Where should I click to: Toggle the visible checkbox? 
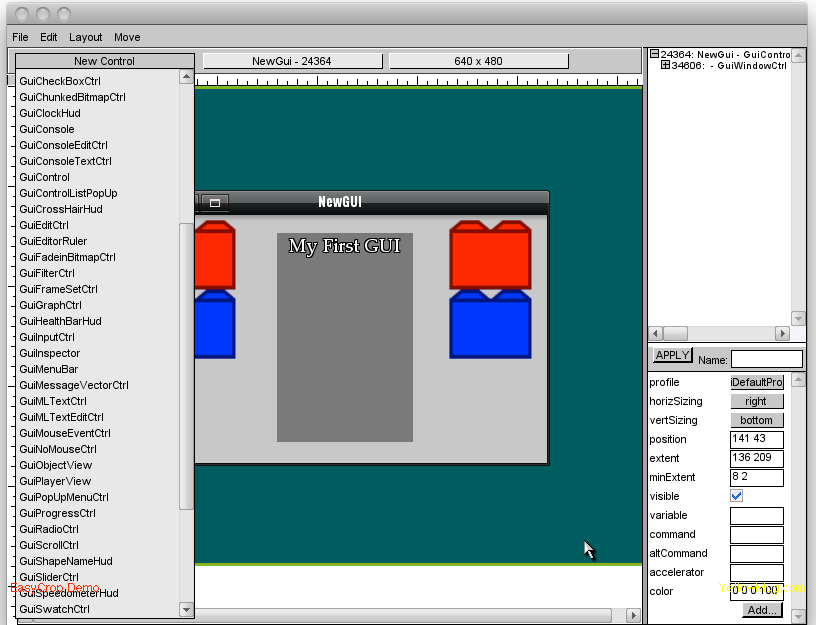(x=737, y=496)
